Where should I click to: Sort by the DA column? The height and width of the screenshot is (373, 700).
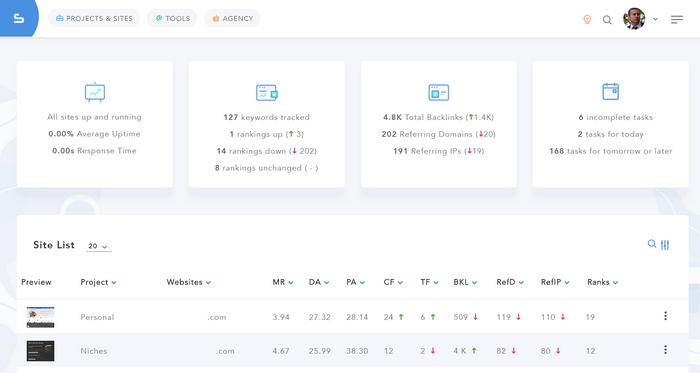(319, 282)
